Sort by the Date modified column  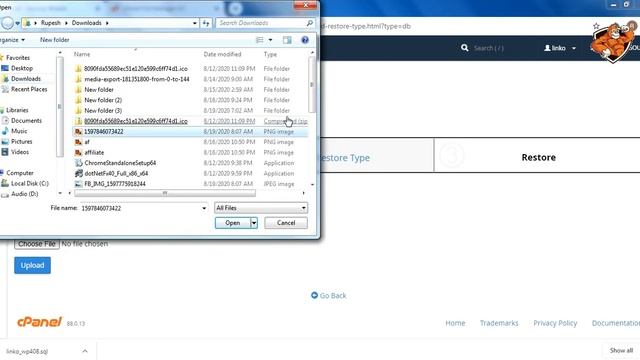click(x=223, y=54)
